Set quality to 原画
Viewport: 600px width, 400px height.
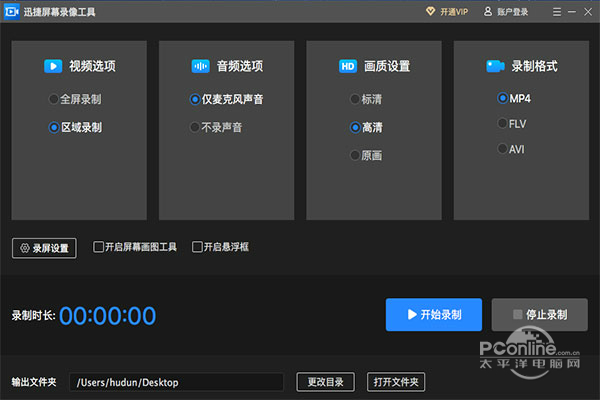(x=355, y=155)
